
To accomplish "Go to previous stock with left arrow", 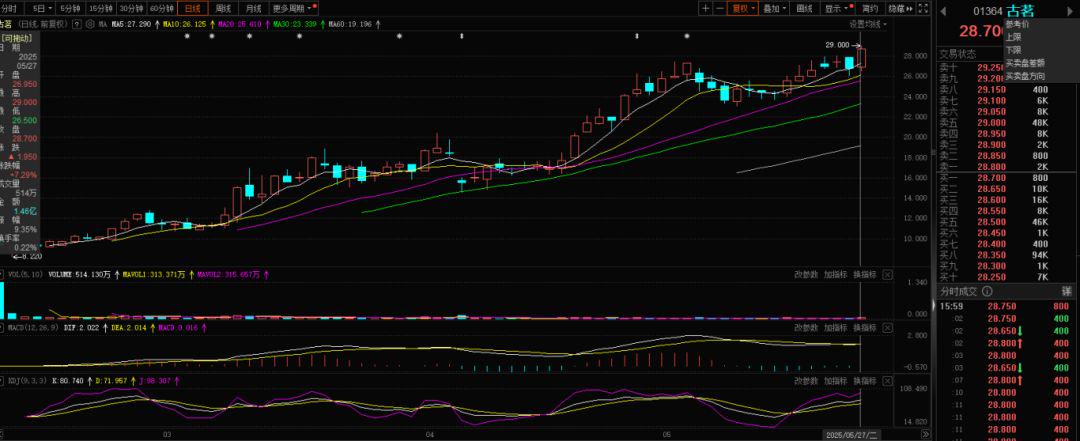I will [943, 10].
